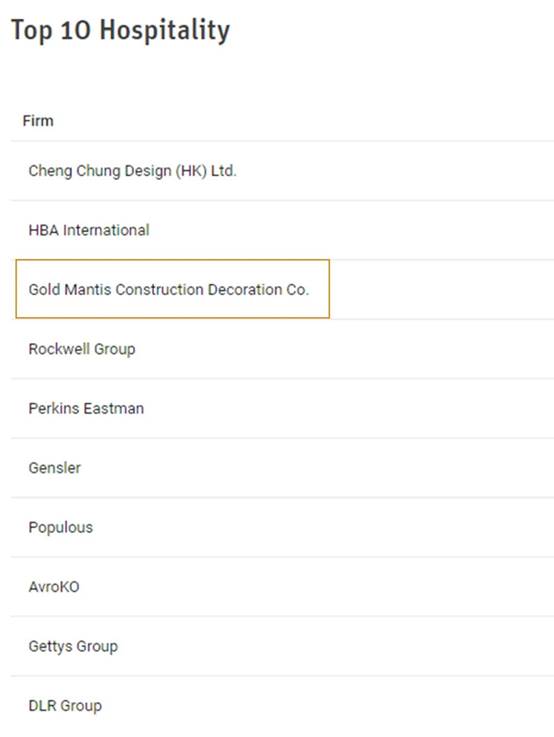Select Perkins Eastman firm name

86,408
